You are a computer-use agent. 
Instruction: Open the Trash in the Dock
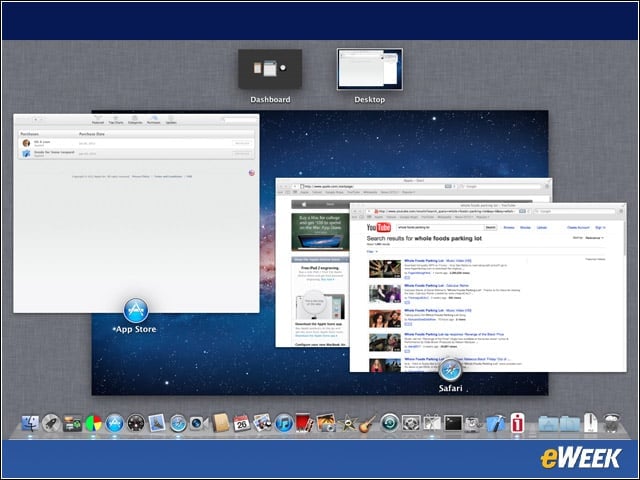coord(611,424)
